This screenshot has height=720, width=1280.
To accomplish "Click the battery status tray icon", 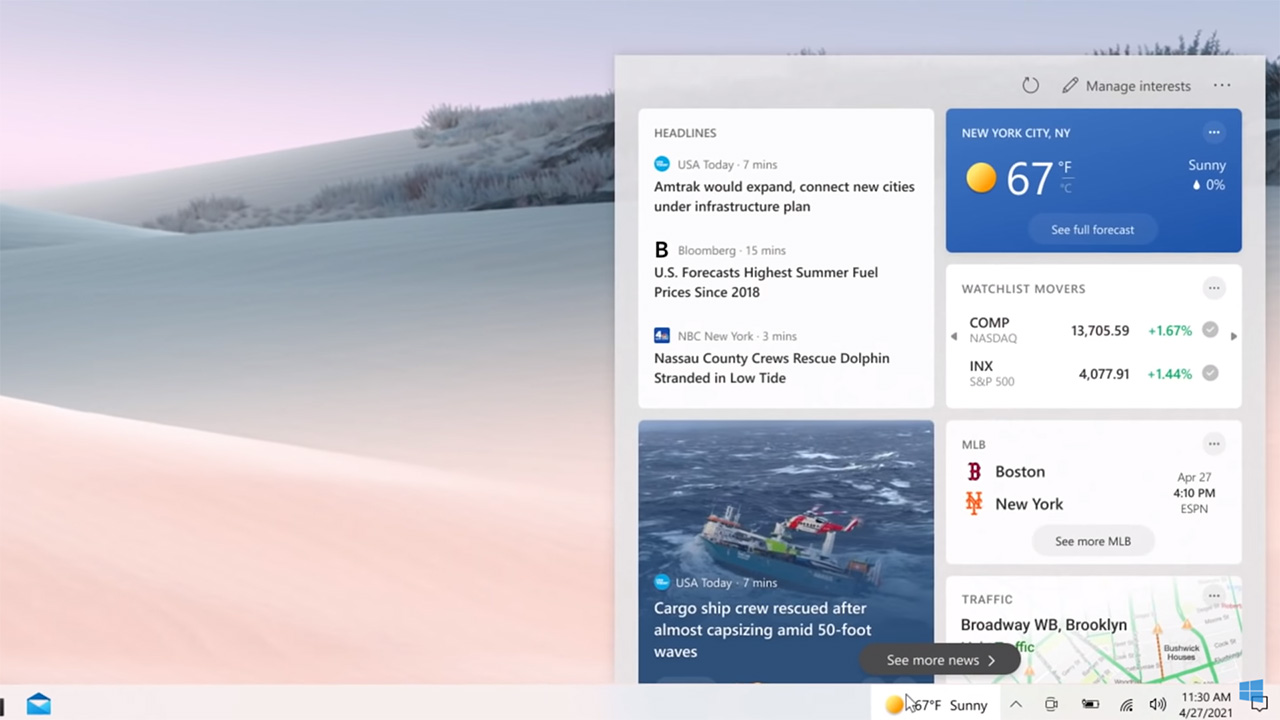I will point(1090,705).
